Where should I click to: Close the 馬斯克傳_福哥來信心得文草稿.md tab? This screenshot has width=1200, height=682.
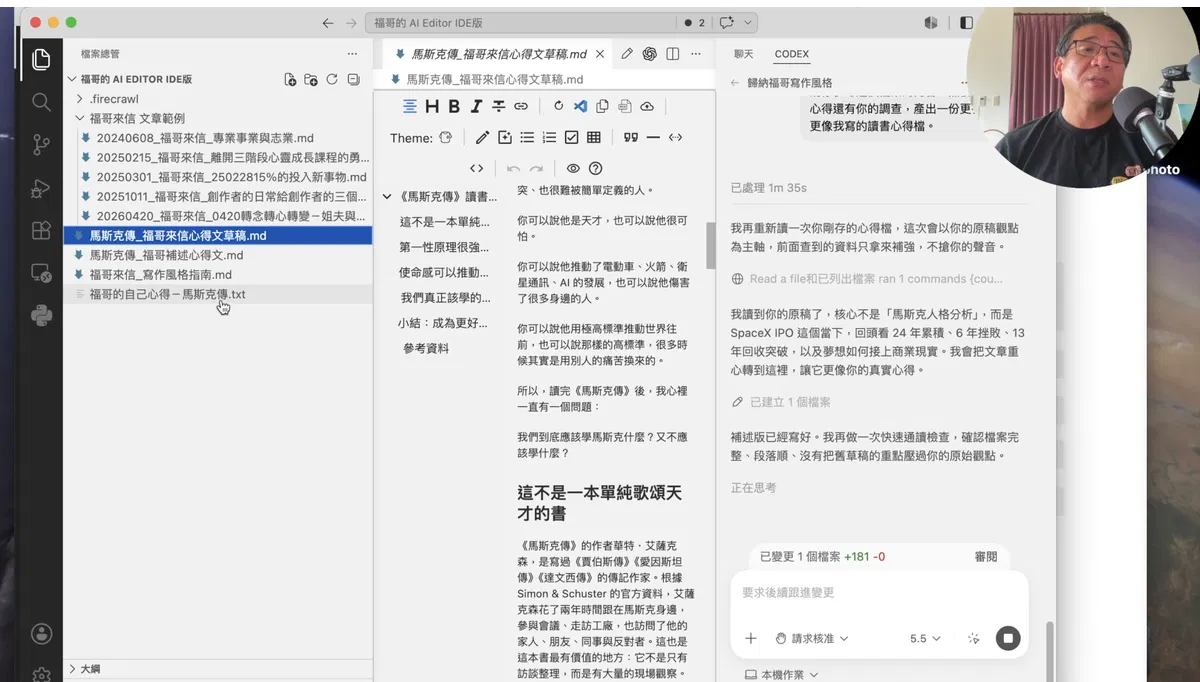click(601, 54)
